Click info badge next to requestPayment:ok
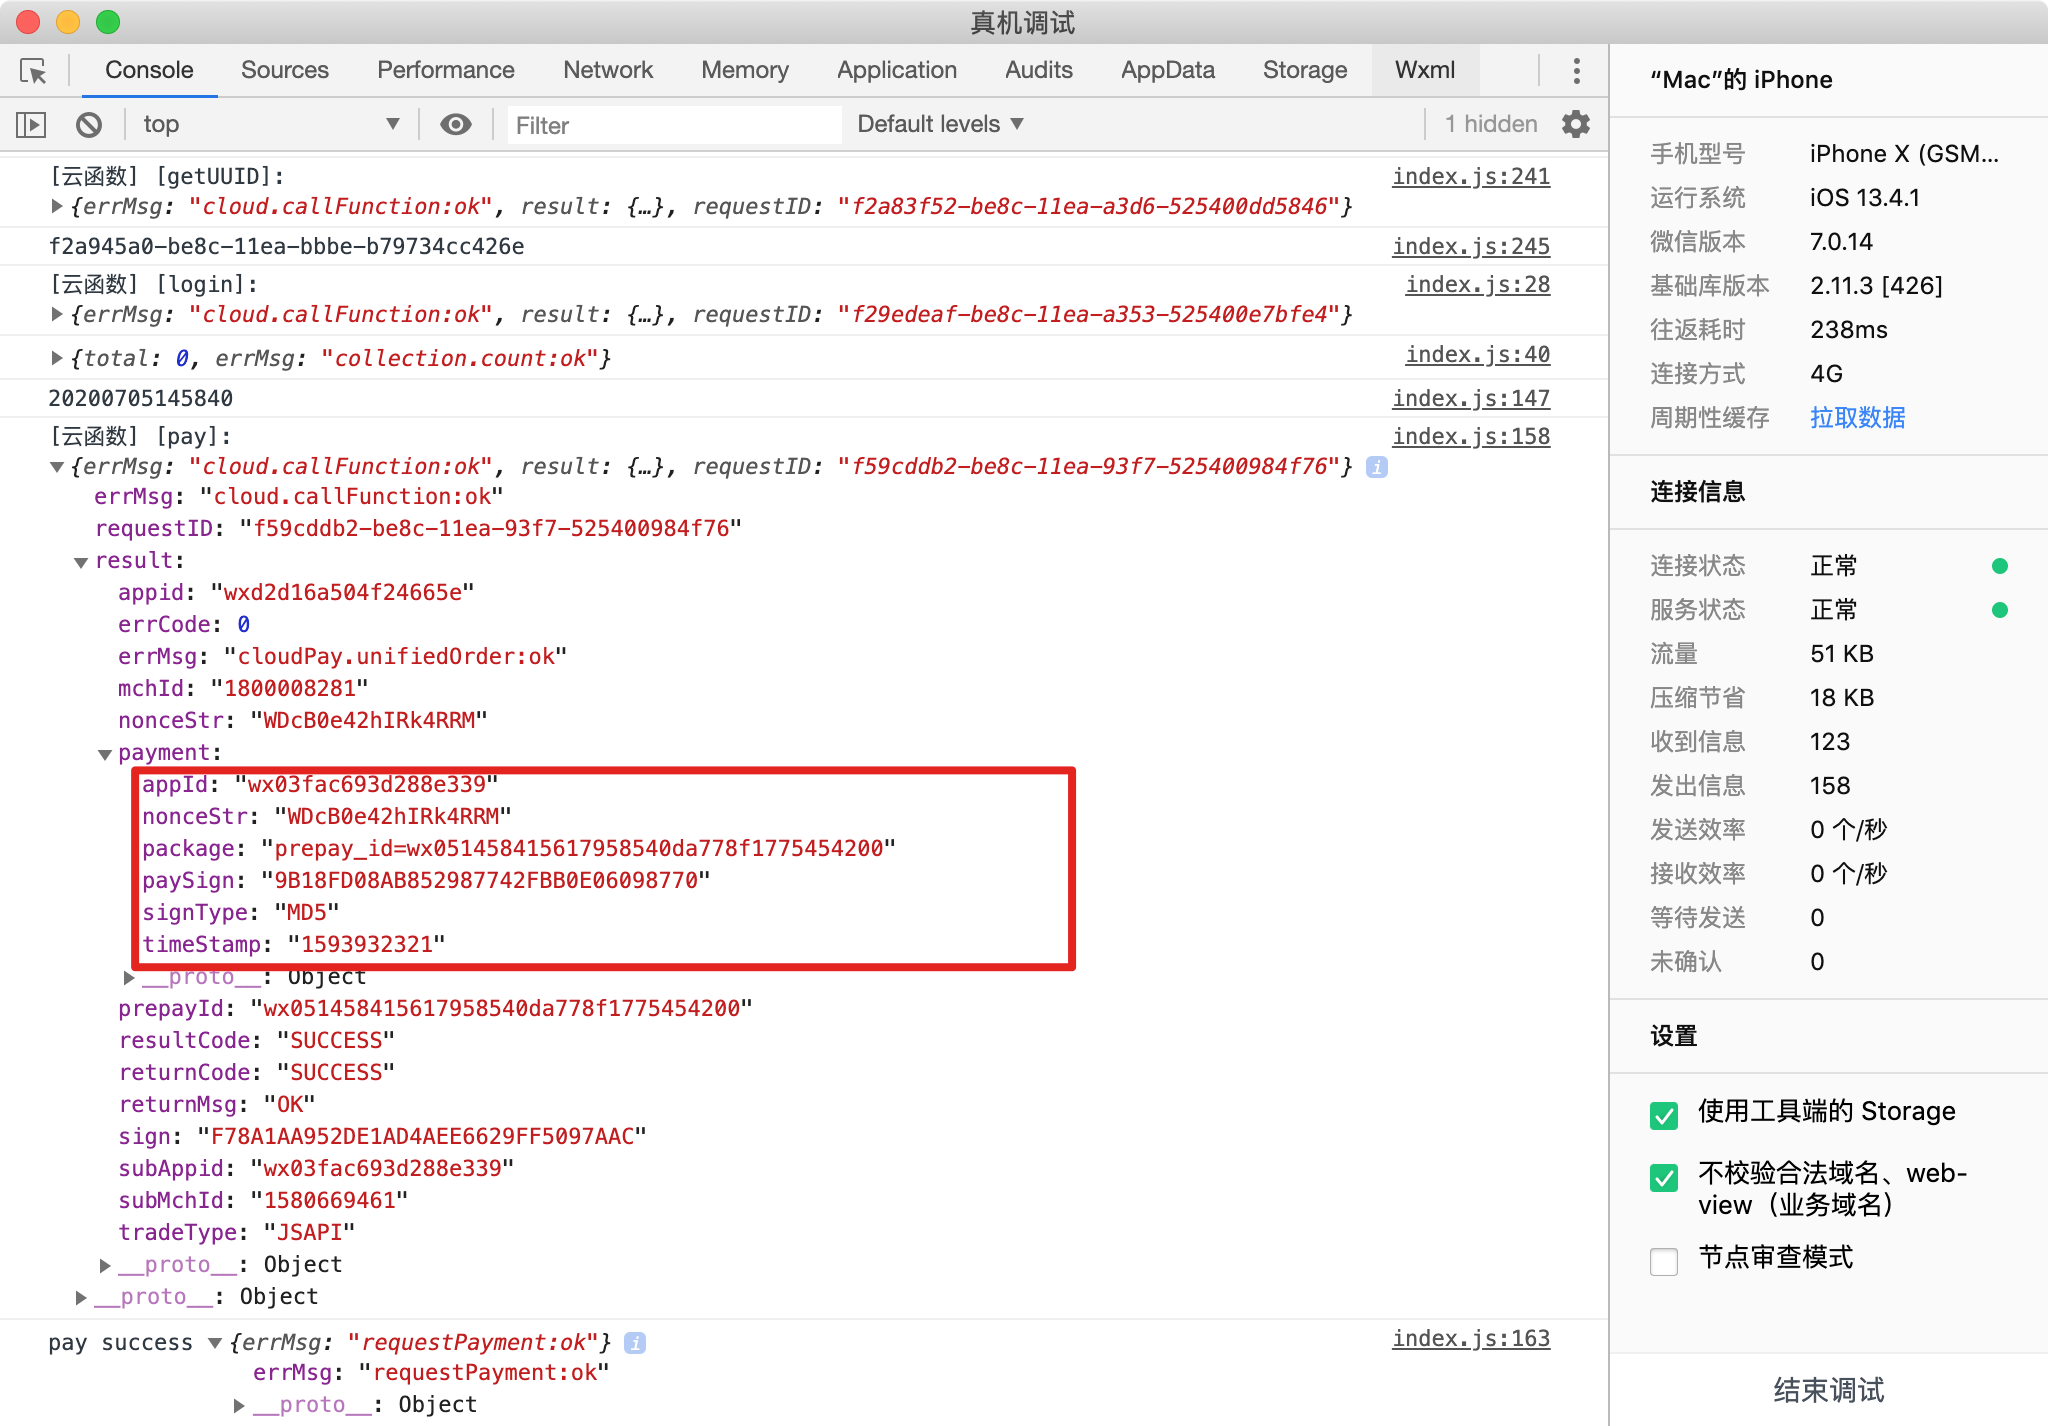The image size is (2048, 1426). [635, 1343]
